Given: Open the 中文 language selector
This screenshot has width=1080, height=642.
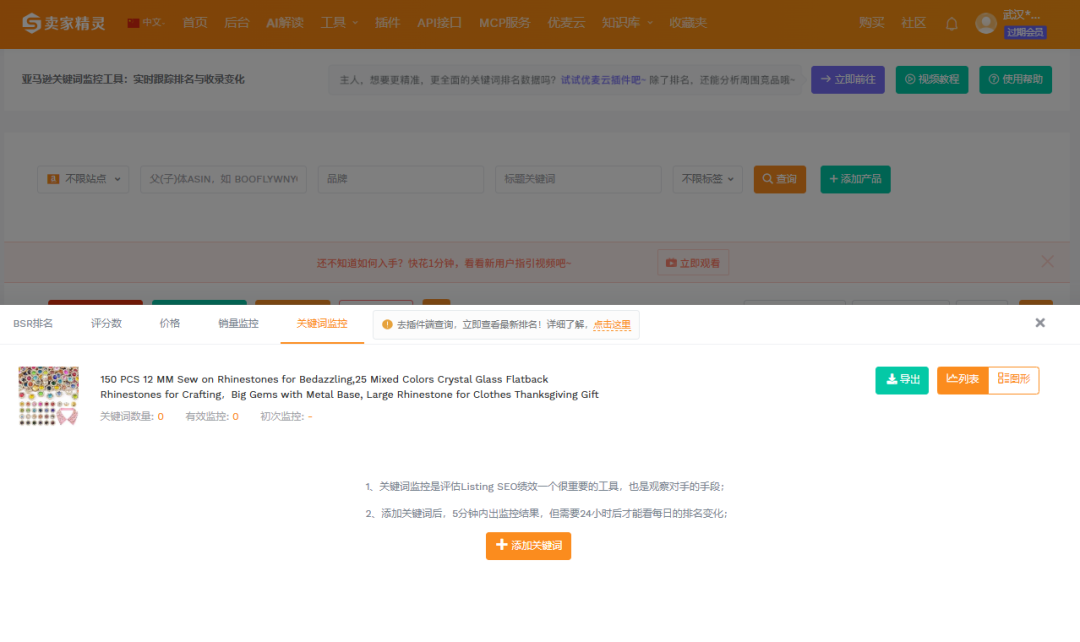Looking at the screenshot, I should 146,23.
